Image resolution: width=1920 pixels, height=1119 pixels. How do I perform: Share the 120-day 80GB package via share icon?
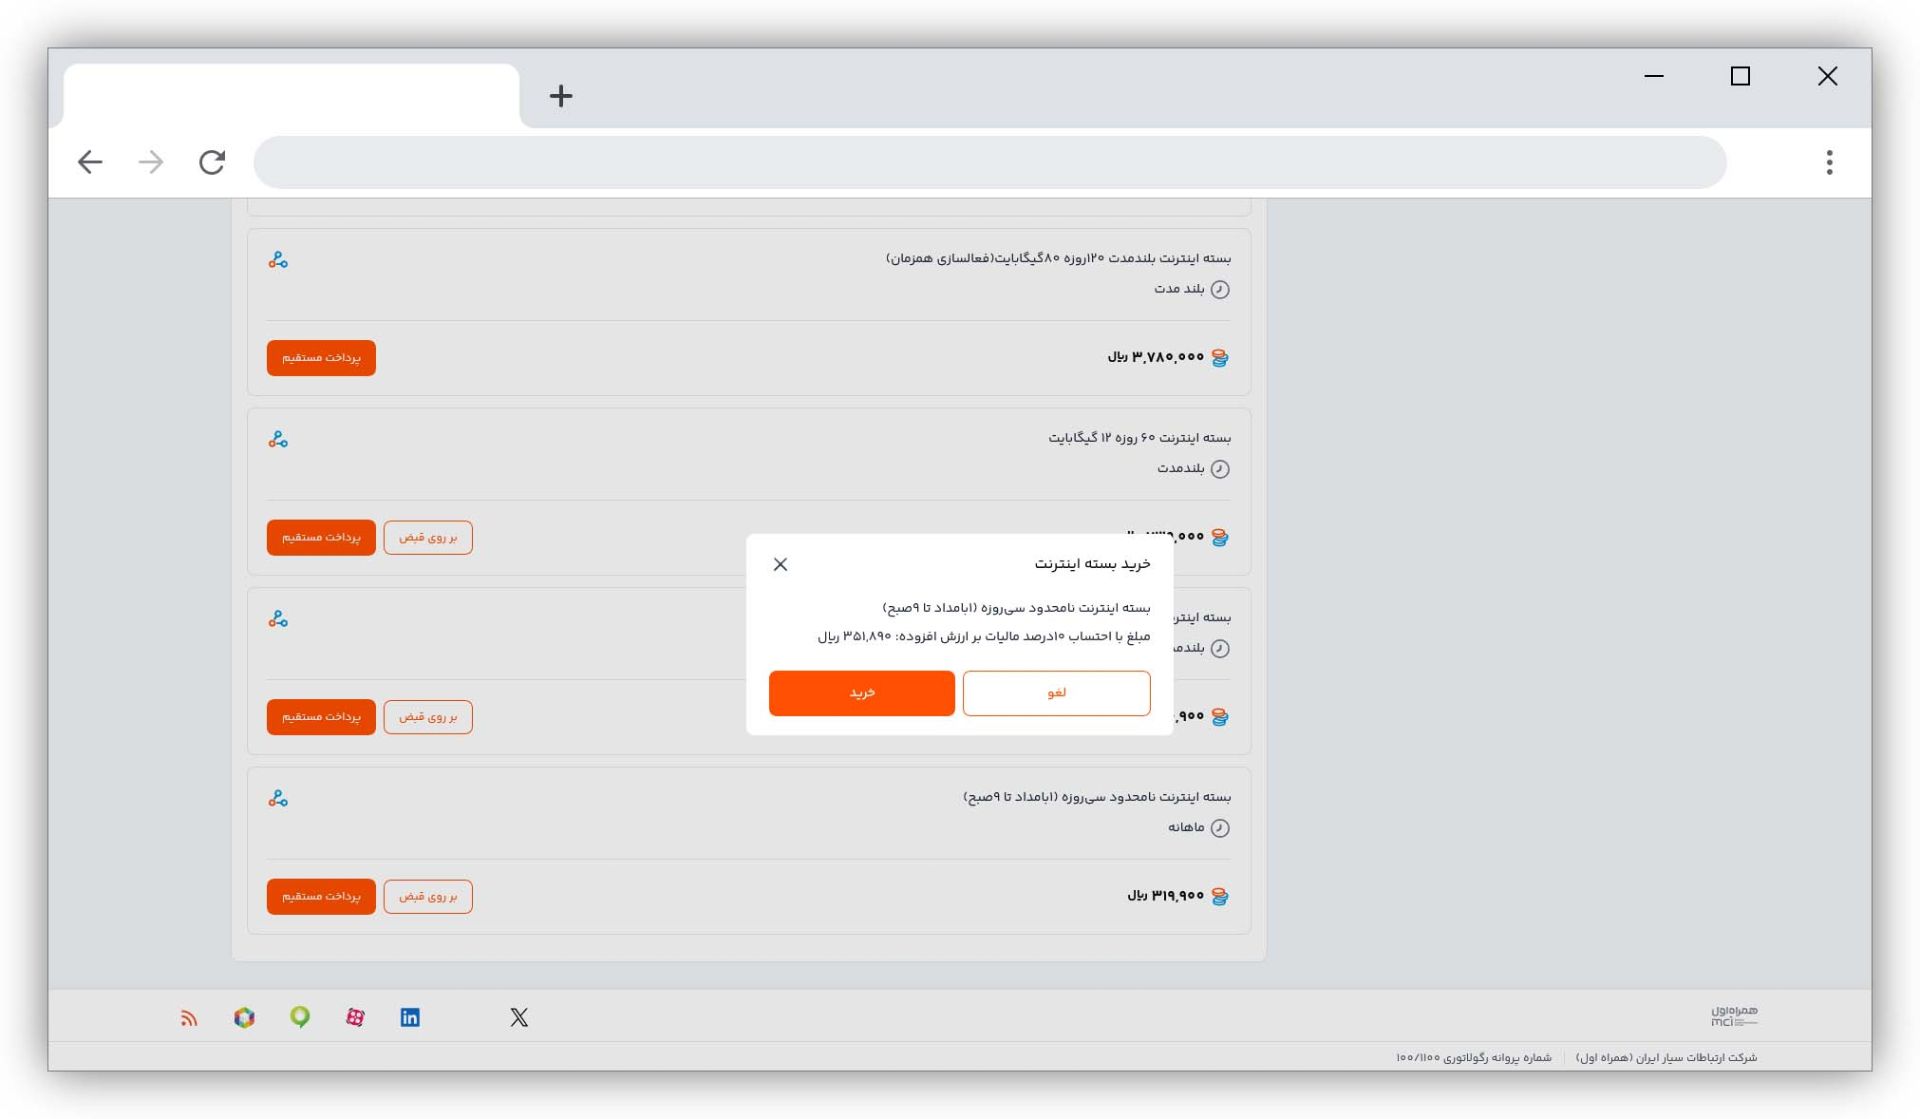pos(278,260)
